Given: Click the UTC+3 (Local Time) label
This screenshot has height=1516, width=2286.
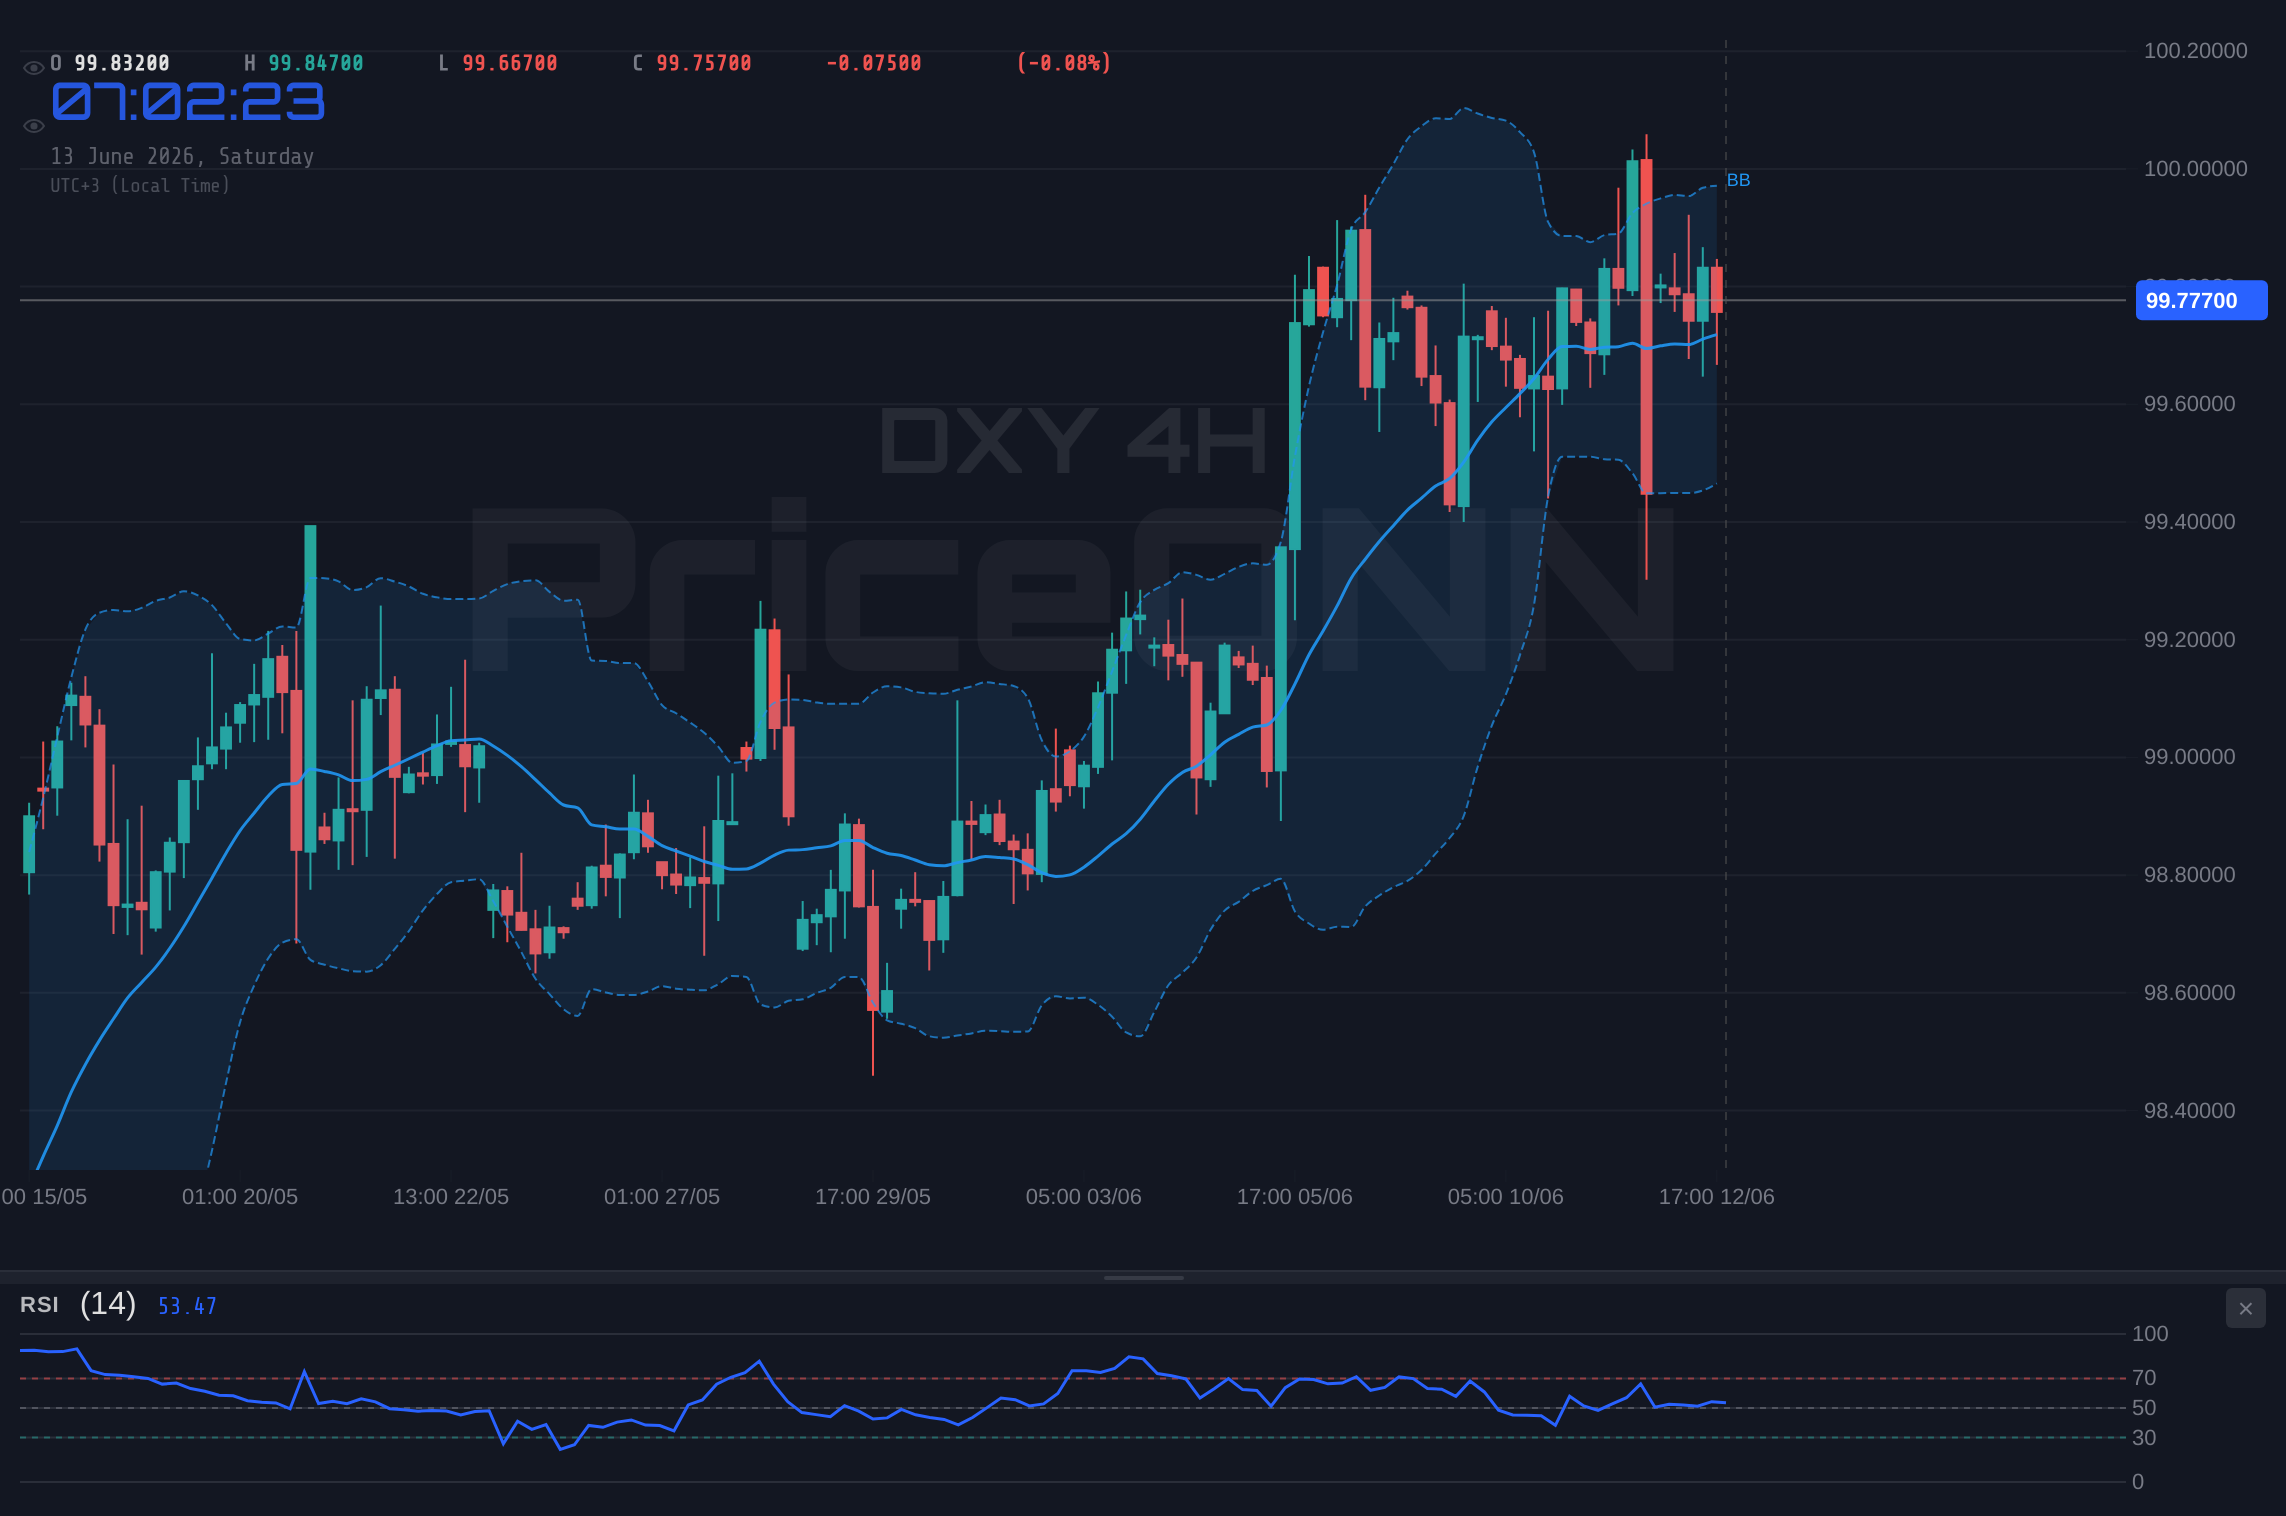Looking at the screenshot, I should [x=141, y=185].
